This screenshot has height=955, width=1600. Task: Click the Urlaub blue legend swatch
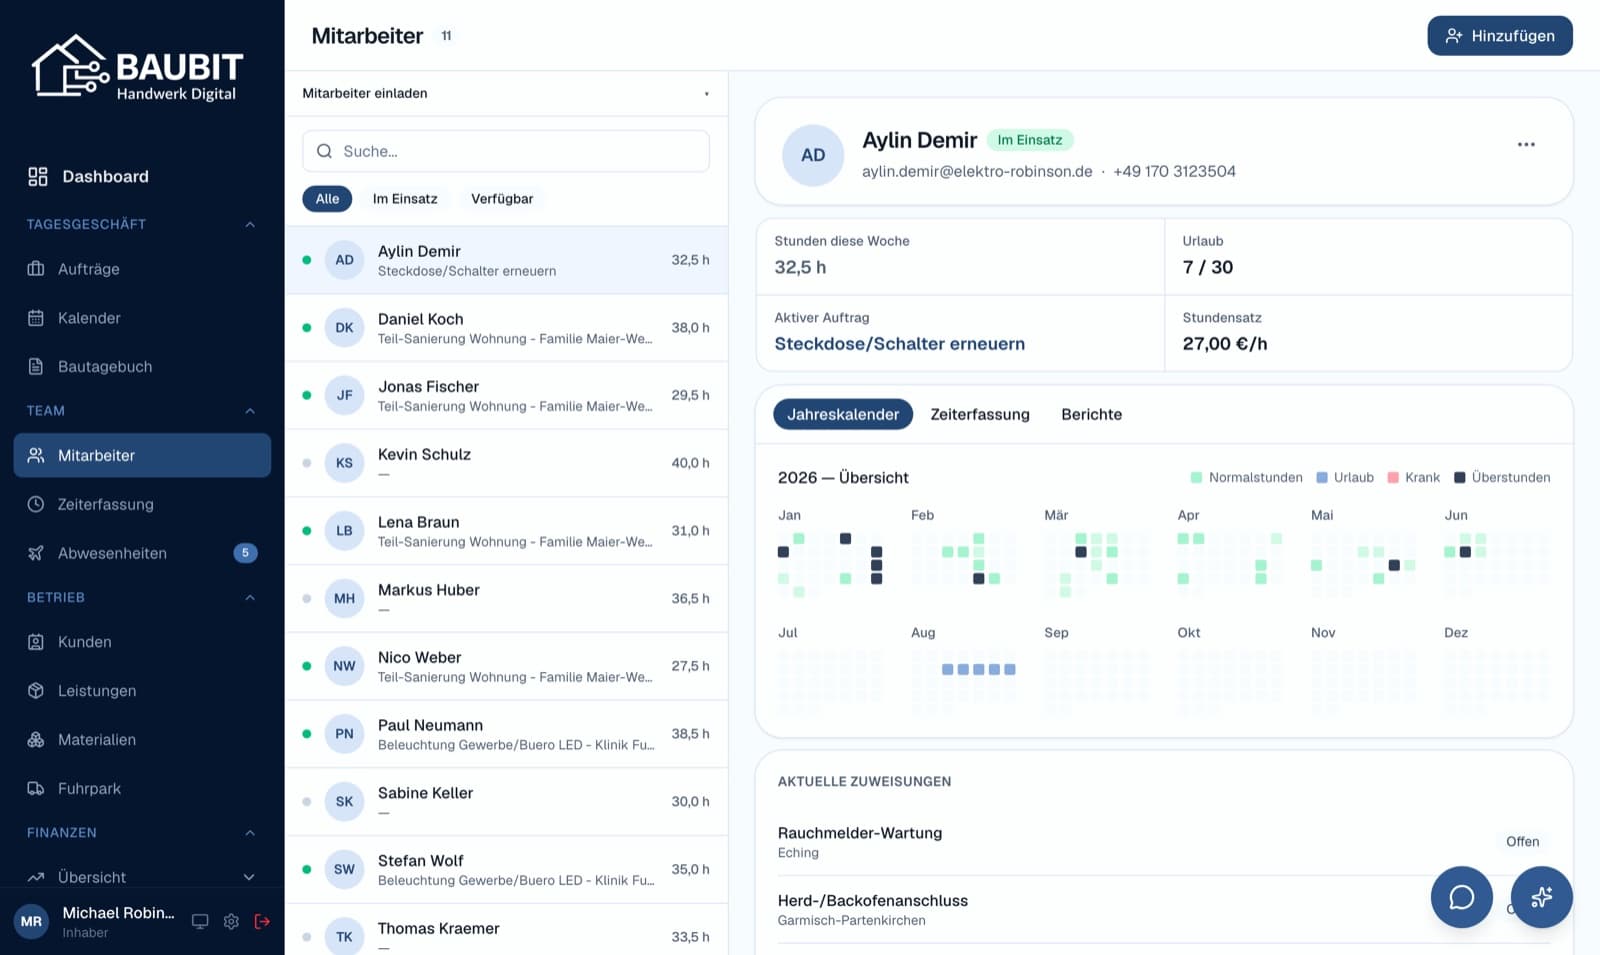(1322, 478)
